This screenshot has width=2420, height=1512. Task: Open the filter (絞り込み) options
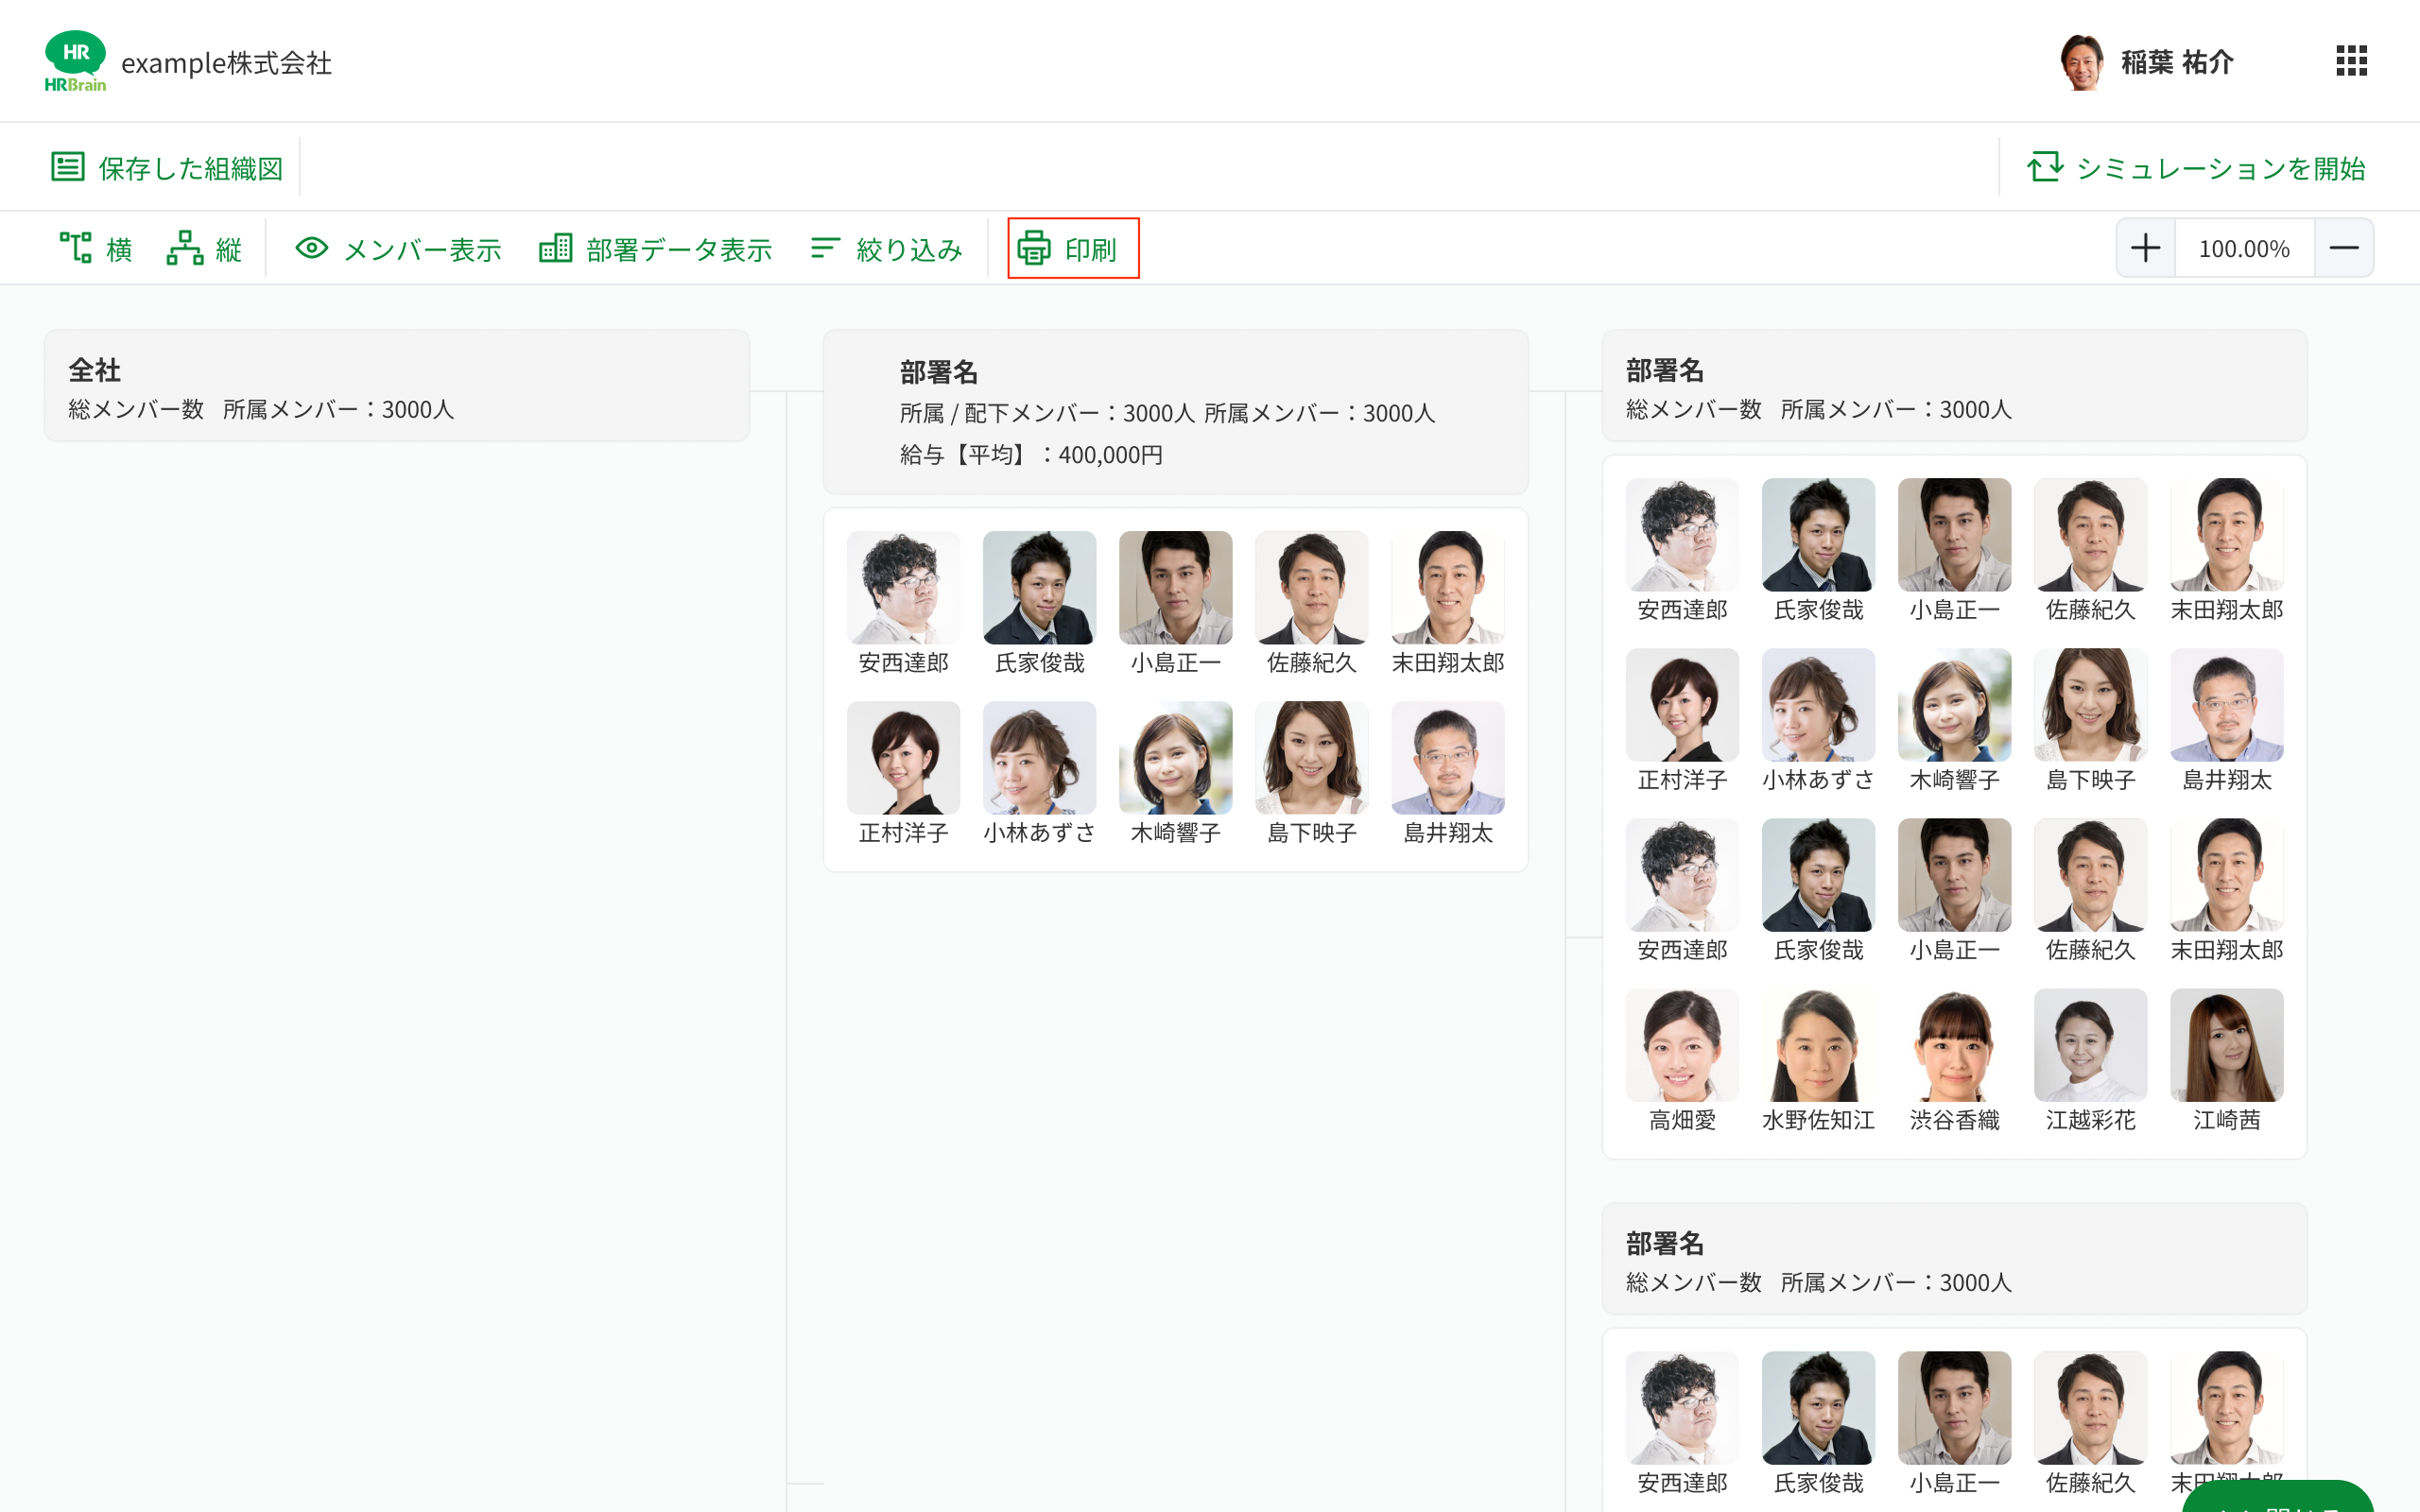886,248
